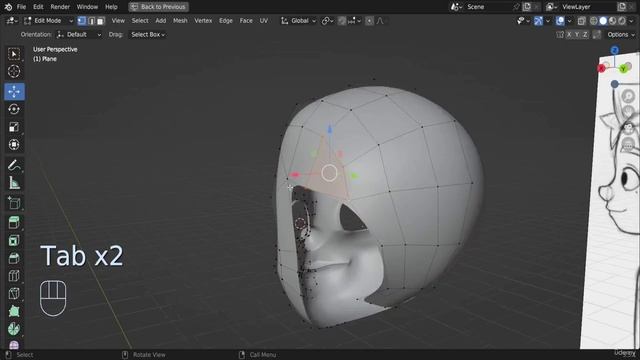Open the Window menu

click(87, 7)
